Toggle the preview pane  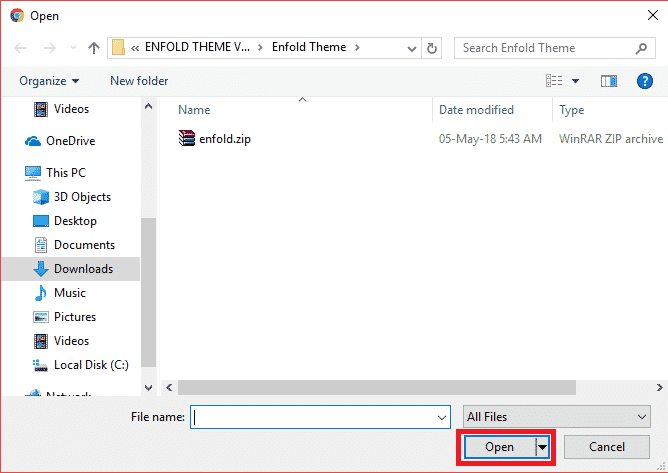(x=609, y=81)
